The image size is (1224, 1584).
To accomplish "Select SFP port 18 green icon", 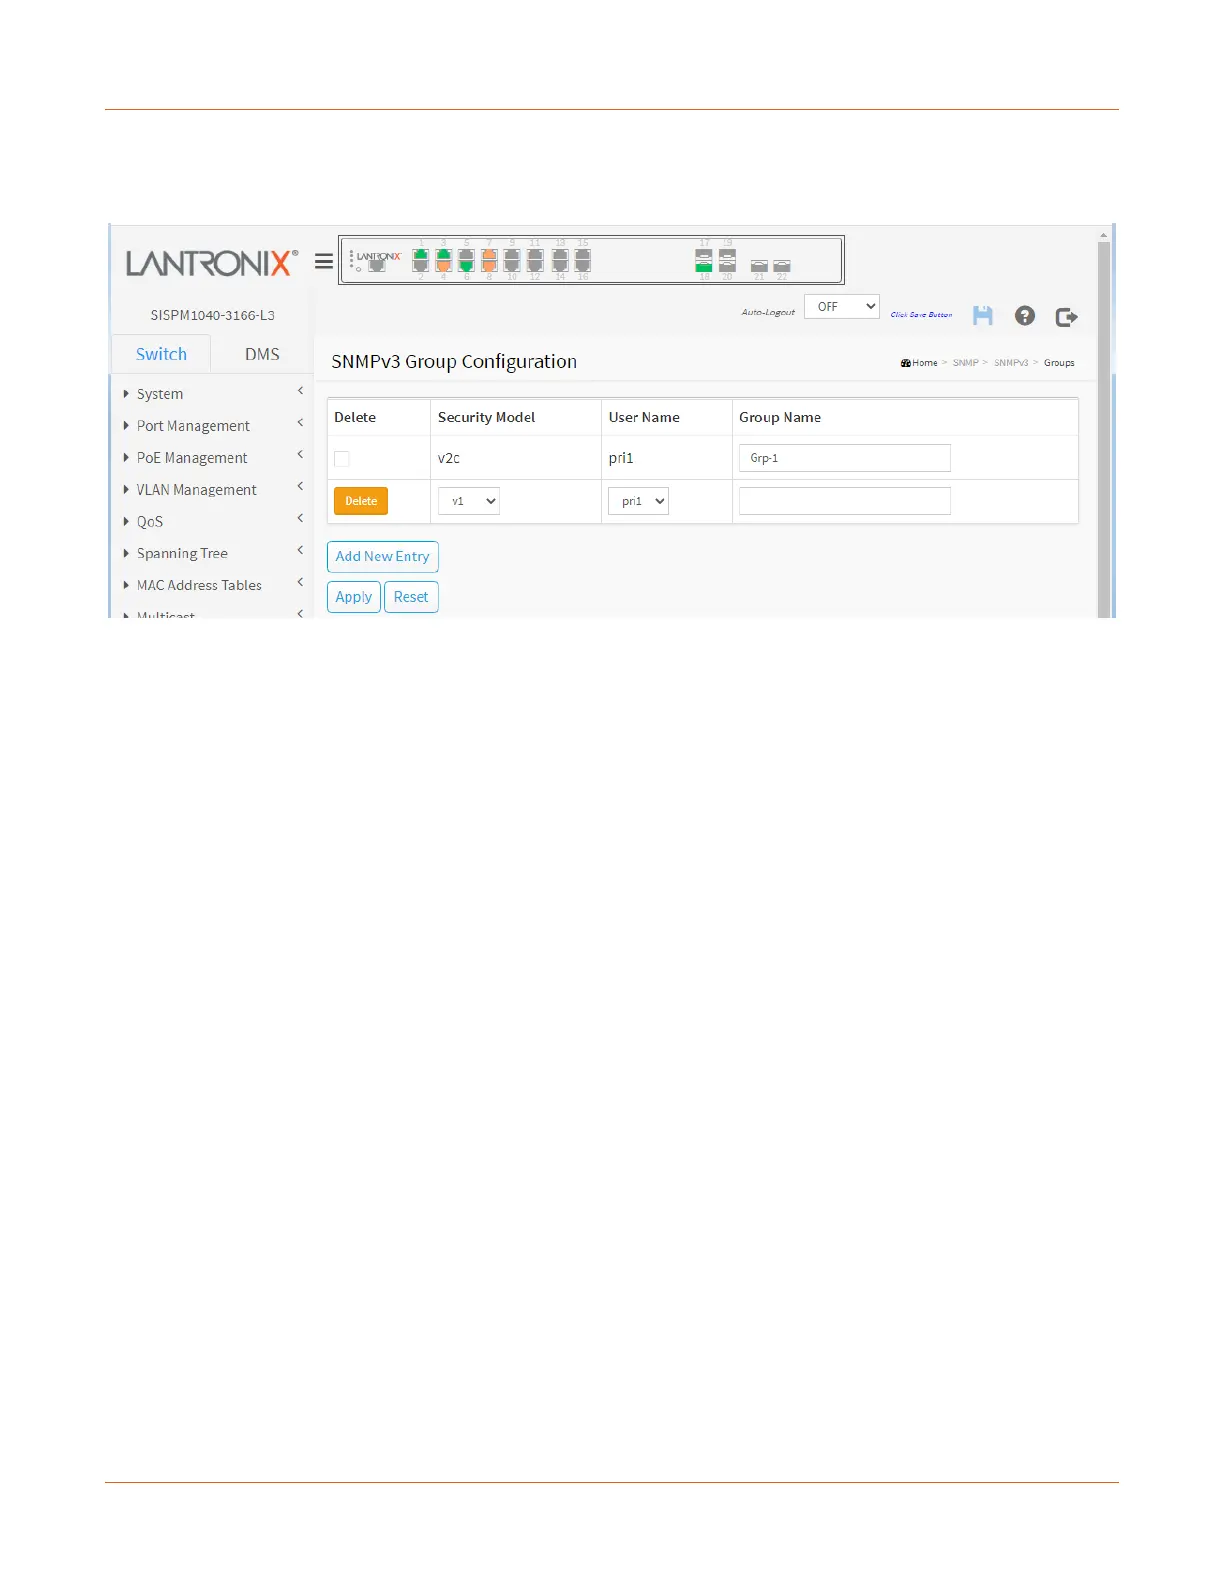I will [x=704, y=267].
